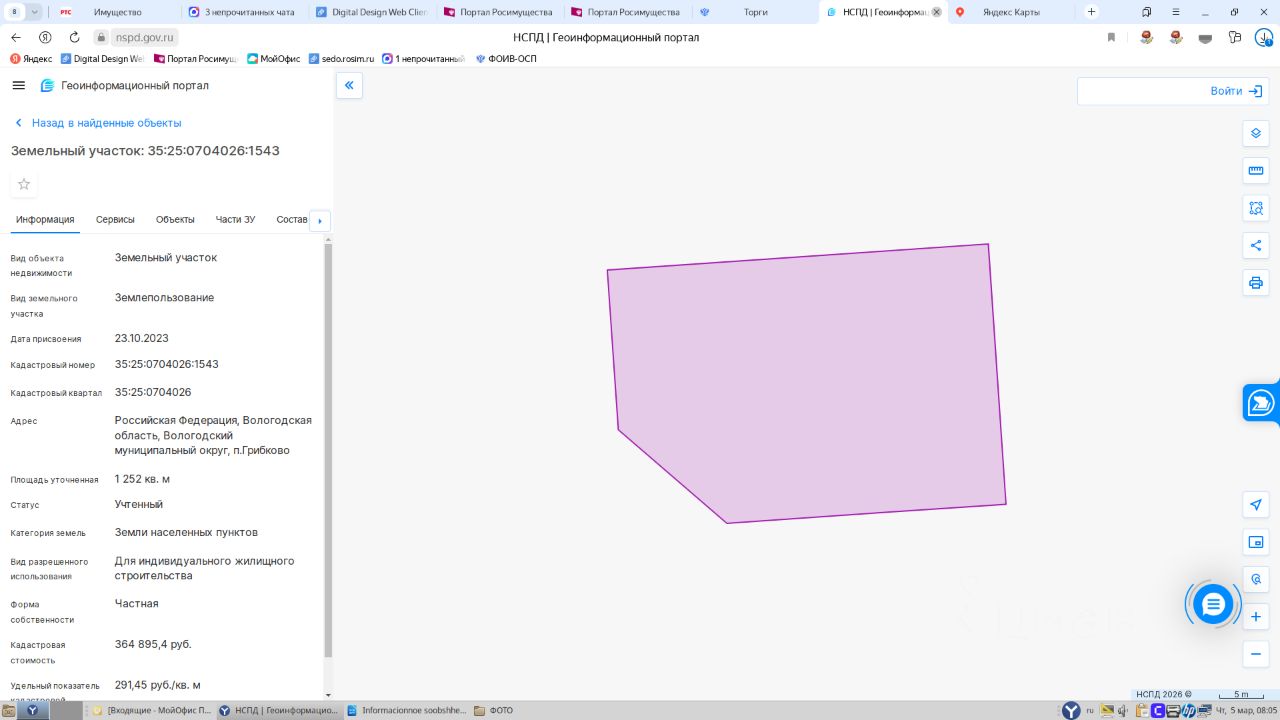1280x720 pixels.
Task: Click the nspd.gov.ru address bar
Action: pos(145,37)
